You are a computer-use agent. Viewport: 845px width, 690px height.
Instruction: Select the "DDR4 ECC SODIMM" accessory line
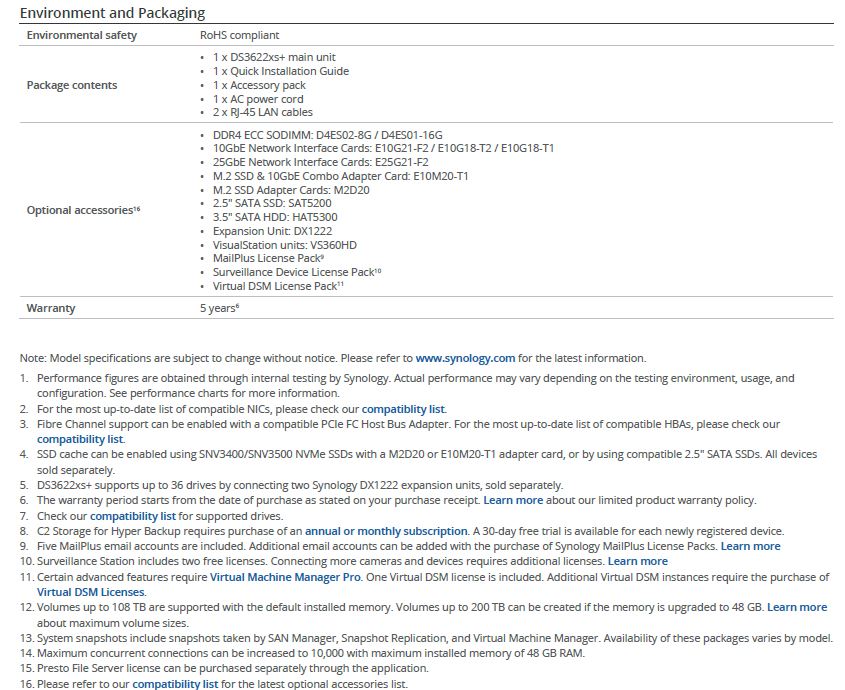(x=327, y=135)
